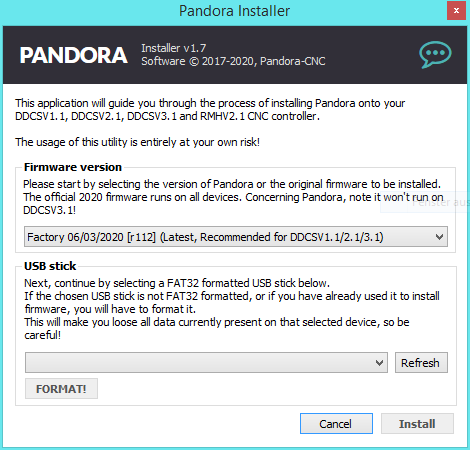Screen dimensions: 470x450
Task: Open the chat speech bubble icon
Action: [x=435, y=55]
